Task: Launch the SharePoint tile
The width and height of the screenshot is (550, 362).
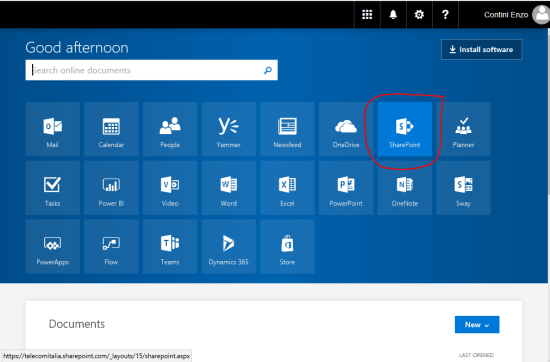Action: pos(405,129)
